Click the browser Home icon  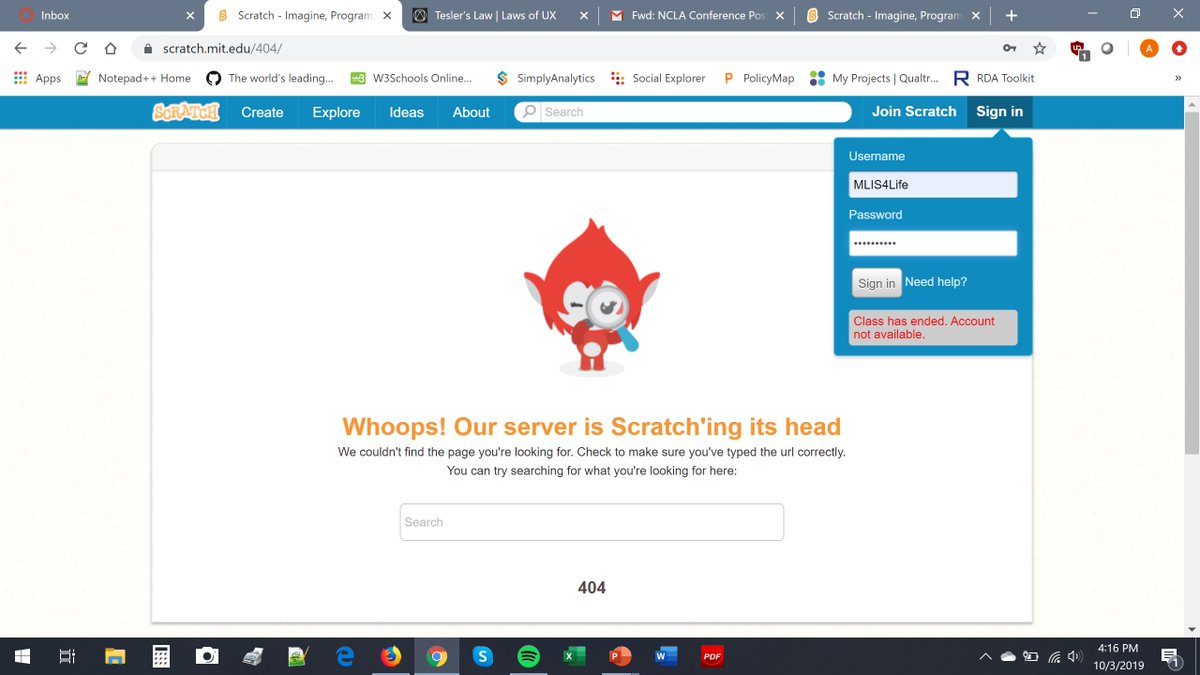(112, 48)
